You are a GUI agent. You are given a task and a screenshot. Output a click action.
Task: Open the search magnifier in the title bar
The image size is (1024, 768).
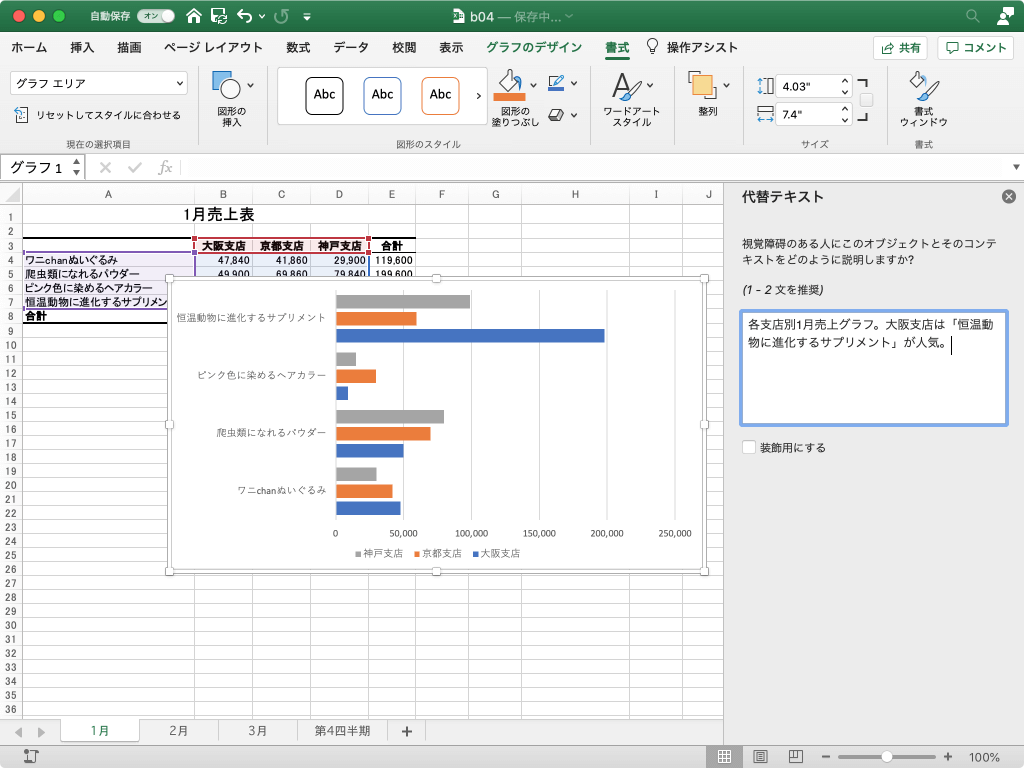(972, 16)
